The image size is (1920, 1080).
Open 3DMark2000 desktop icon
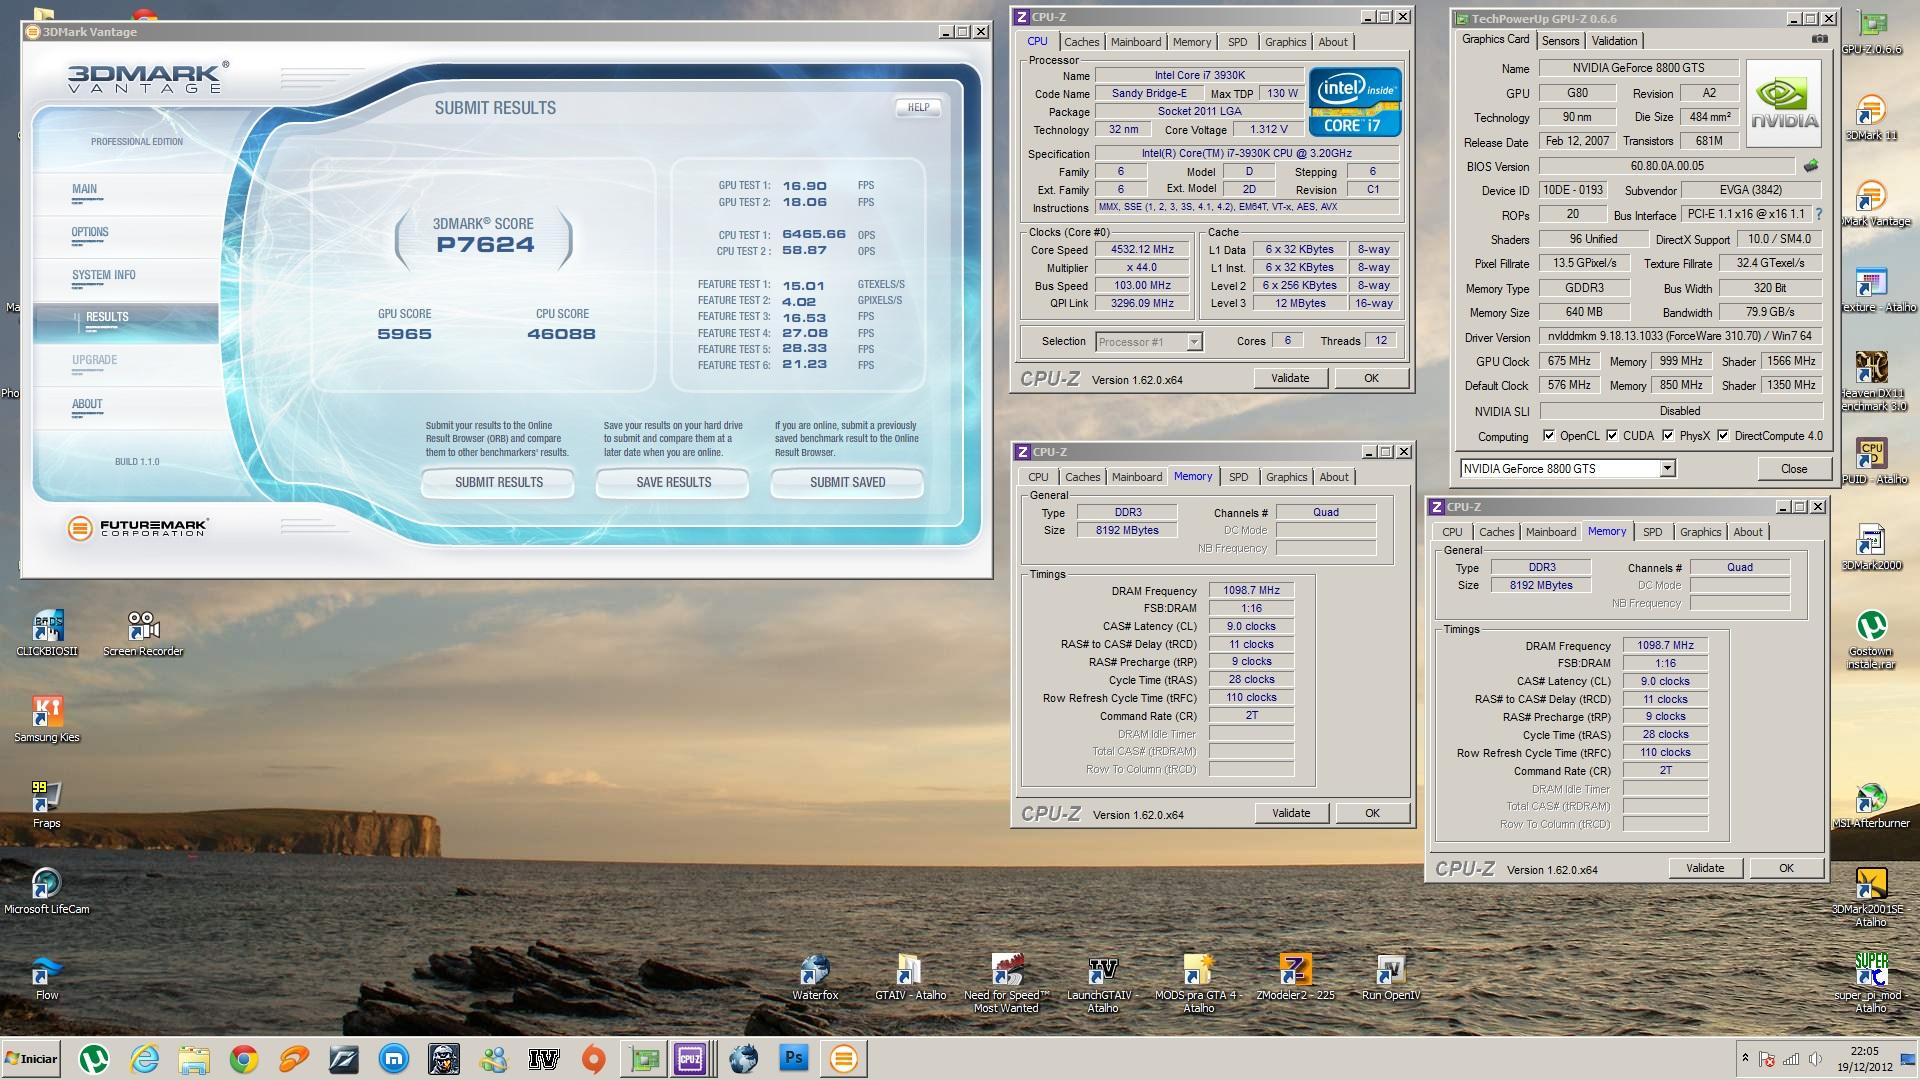click(x=1871, y=548)
